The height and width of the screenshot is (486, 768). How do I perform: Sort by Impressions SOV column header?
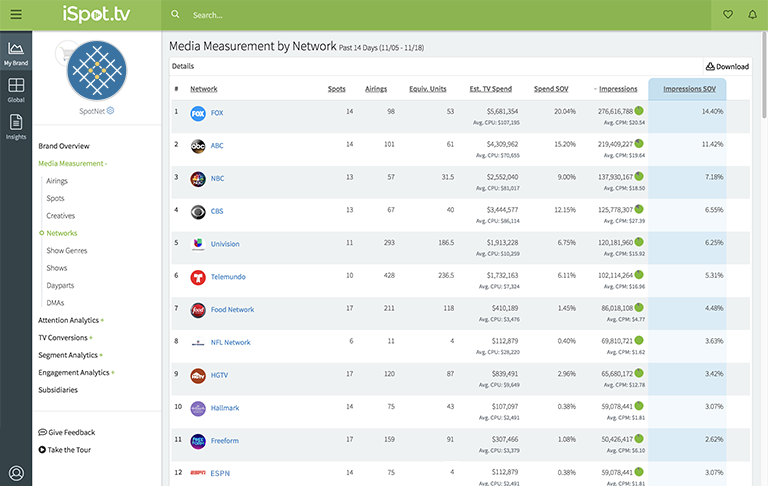689,89
